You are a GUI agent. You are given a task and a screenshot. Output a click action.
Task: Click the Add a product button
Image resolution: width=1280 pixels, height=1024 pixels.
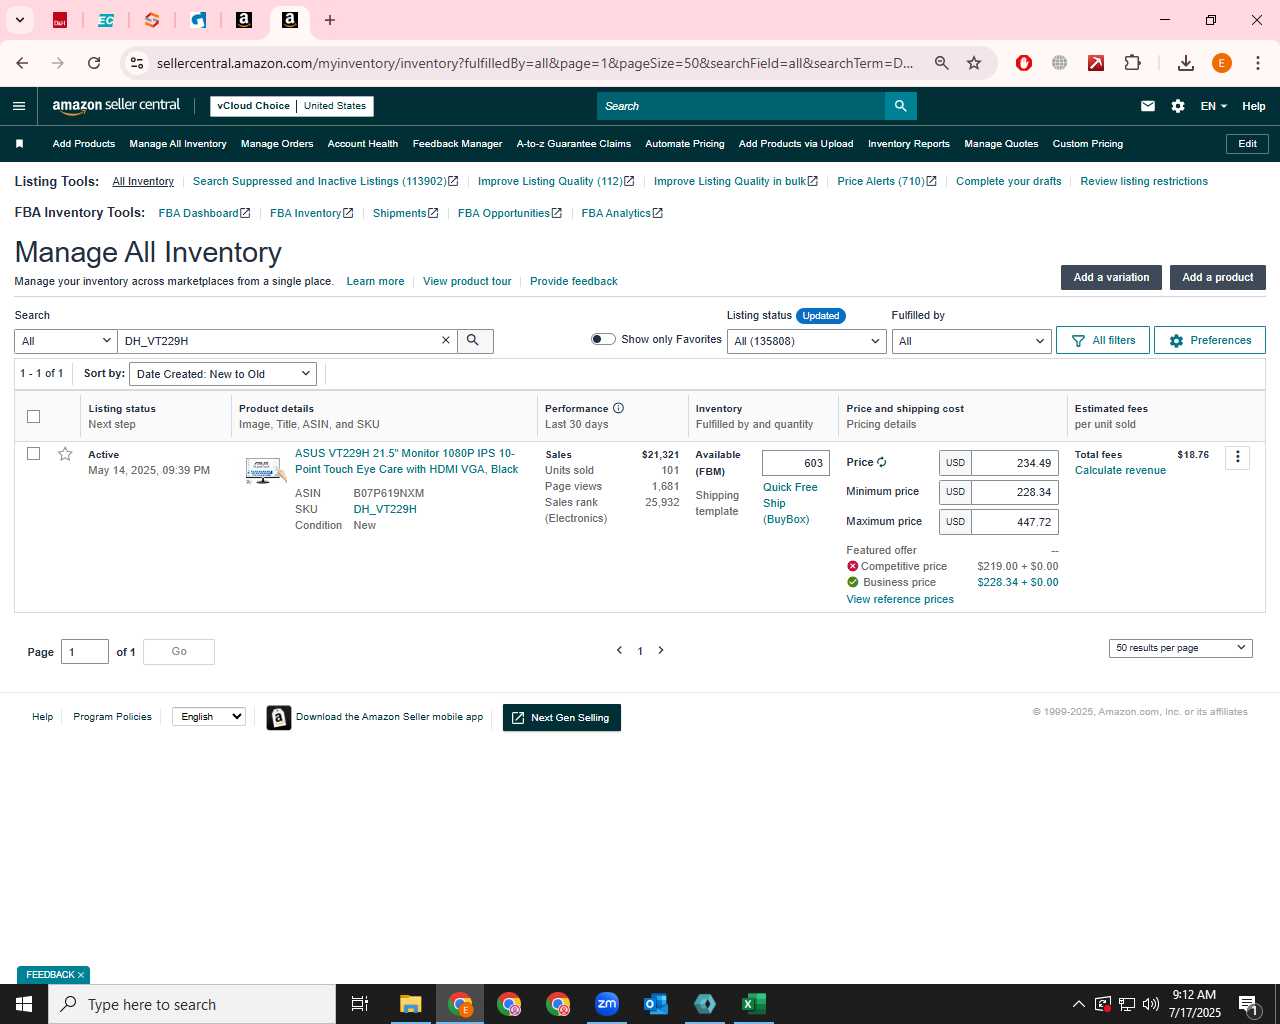tap(1217, 277)
